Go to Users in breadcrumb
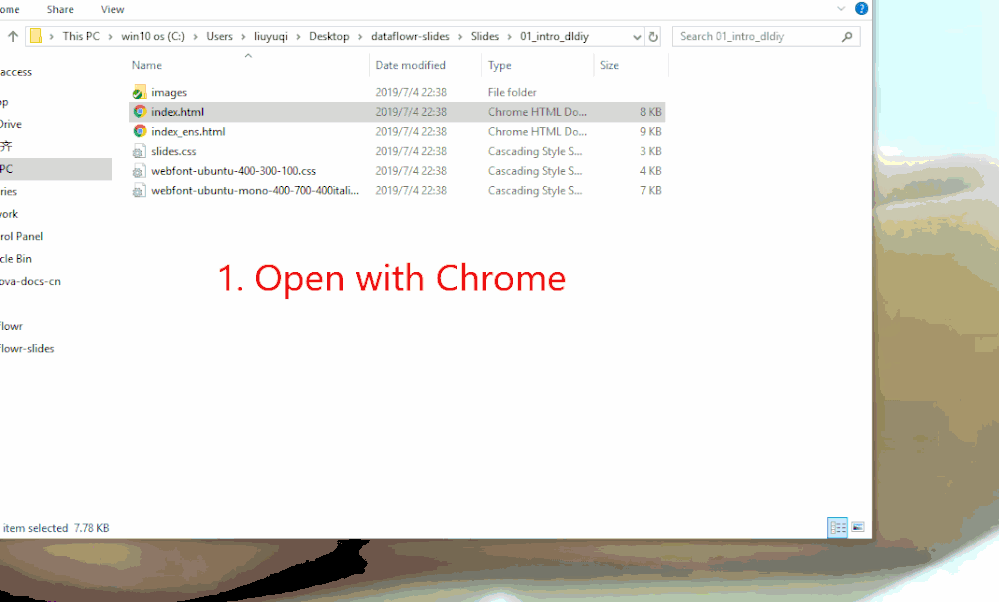Screen dimensions: 999x602 point(219,36)
